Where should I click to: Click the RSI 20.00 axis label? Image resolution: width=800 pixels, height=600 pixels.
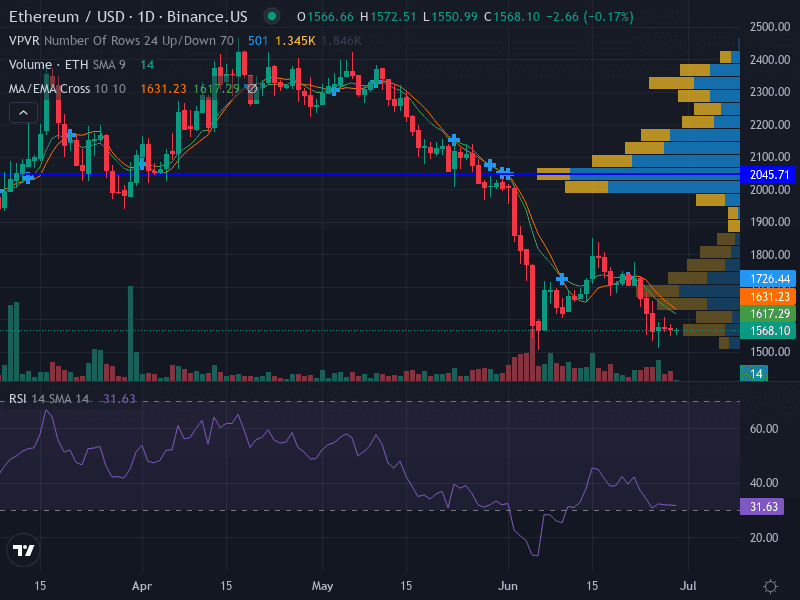[764, 538]
